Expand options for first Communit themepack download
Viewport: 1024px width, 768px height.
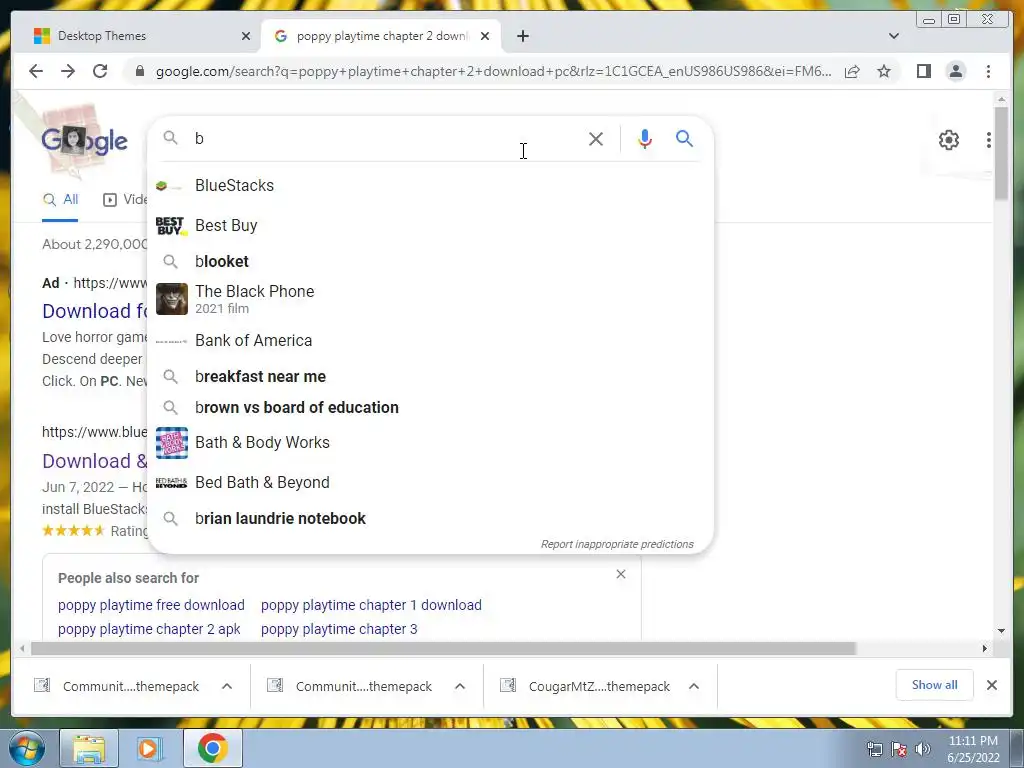click(227, 686)
